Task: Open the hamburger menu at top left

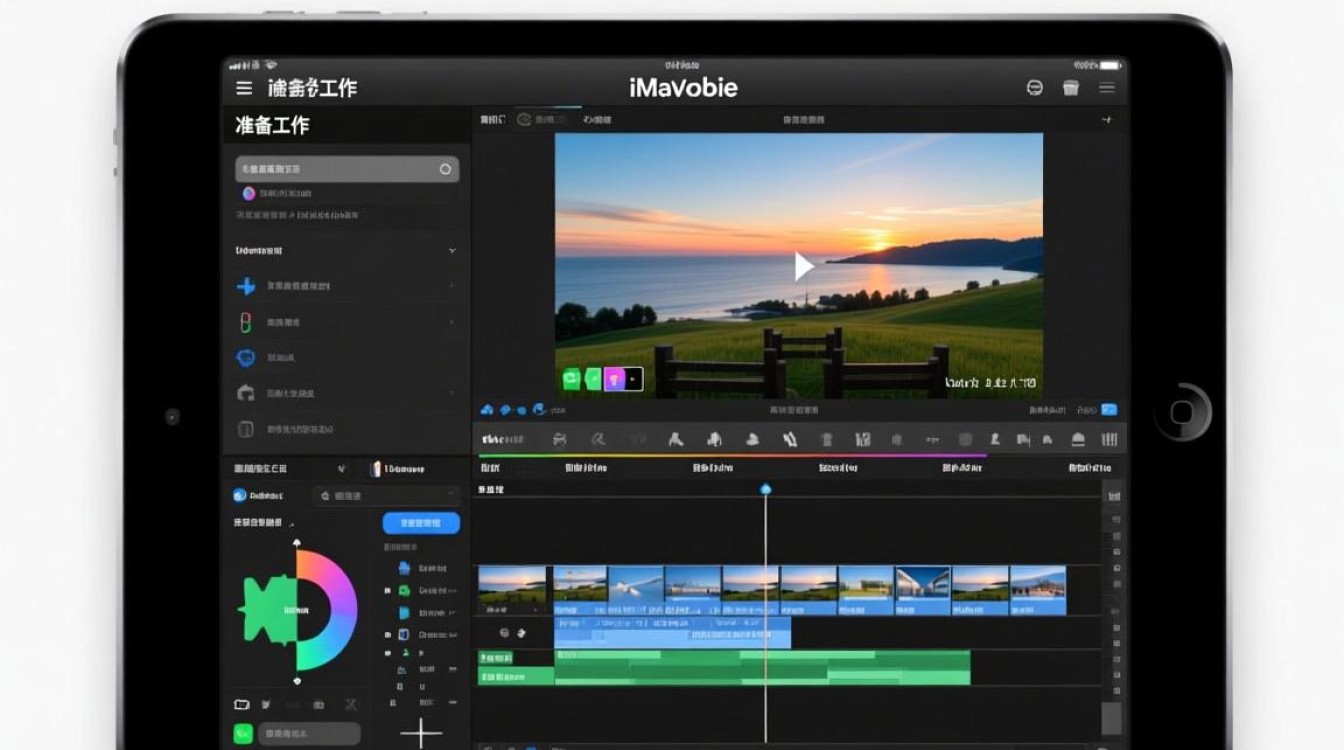Action: (244, 88)
